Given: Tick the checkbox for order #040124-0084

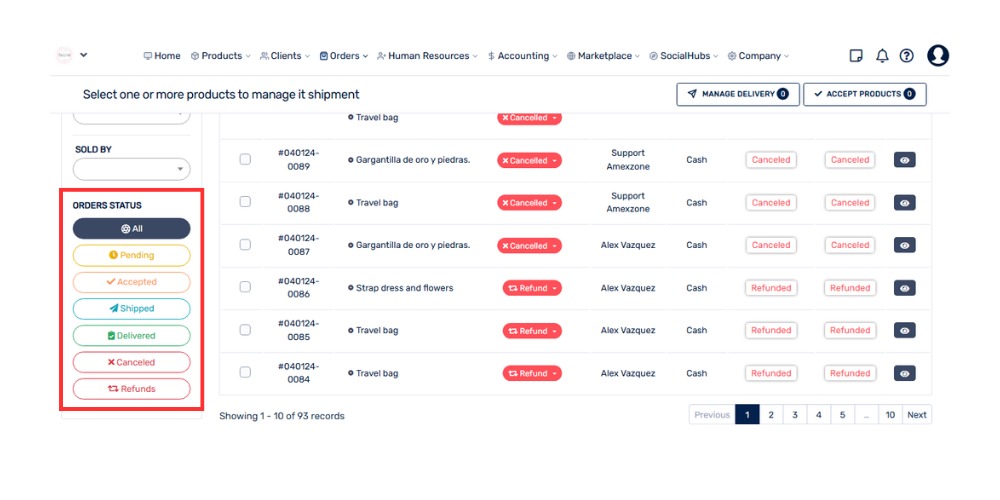Looking at the screenshot, I should 245,373.
